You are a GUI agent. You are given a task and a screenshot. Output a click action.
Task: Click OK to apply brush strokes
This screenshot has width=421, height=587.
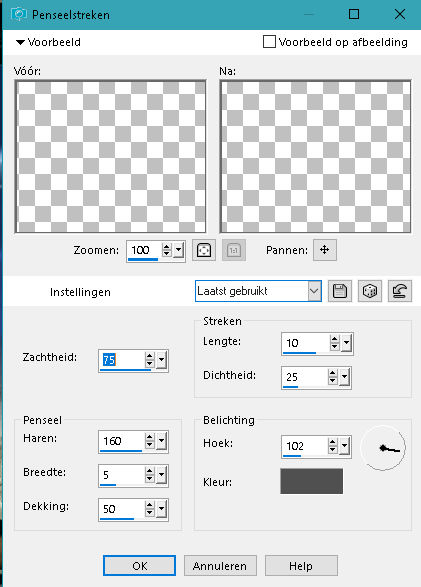tap(139, 566)
